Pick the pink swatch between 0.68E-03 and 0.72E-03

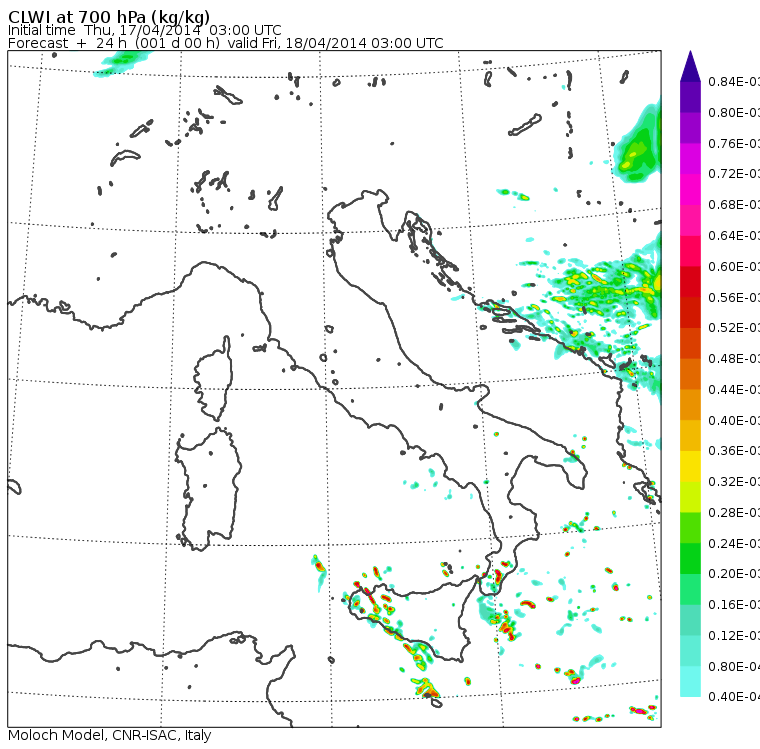[690, 190]
